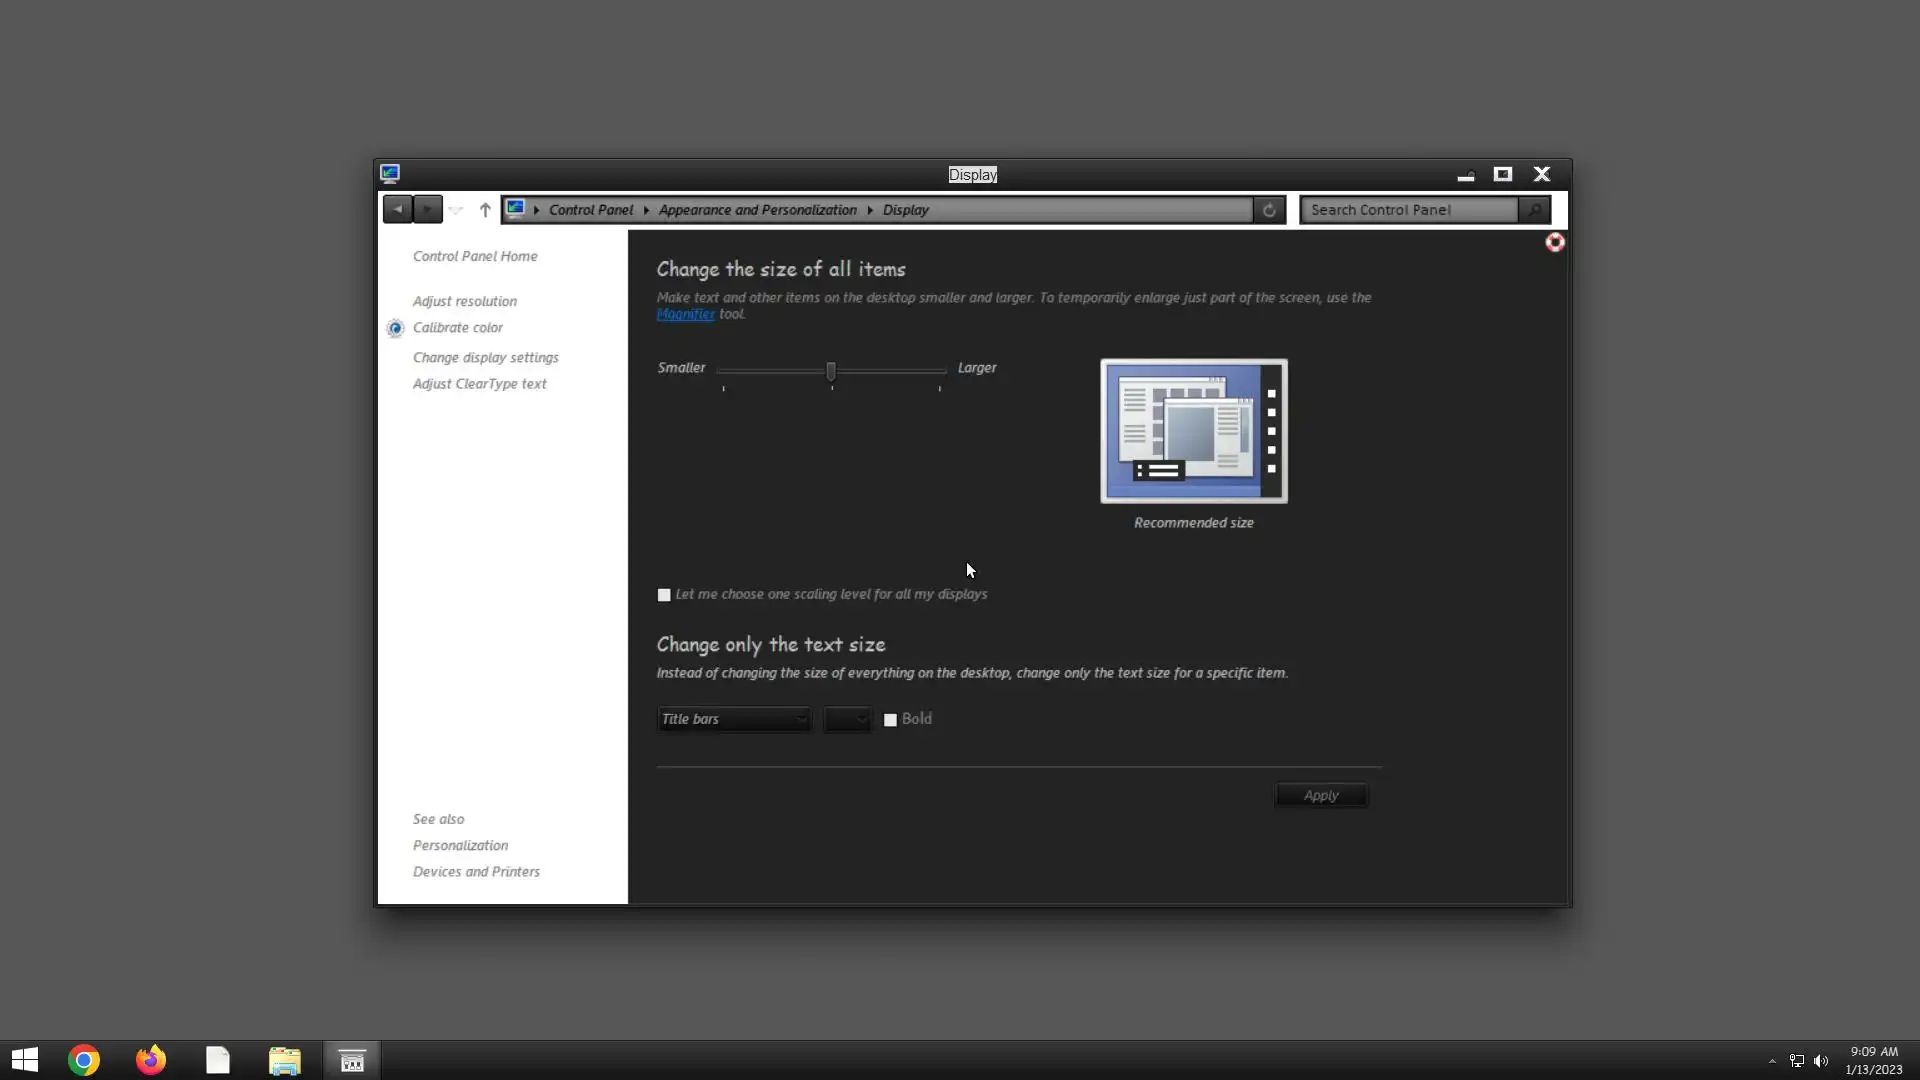Select Control Panel in breadcrumb path
The width and height of the screenshot is (1920, 1080).
[590, 210]
